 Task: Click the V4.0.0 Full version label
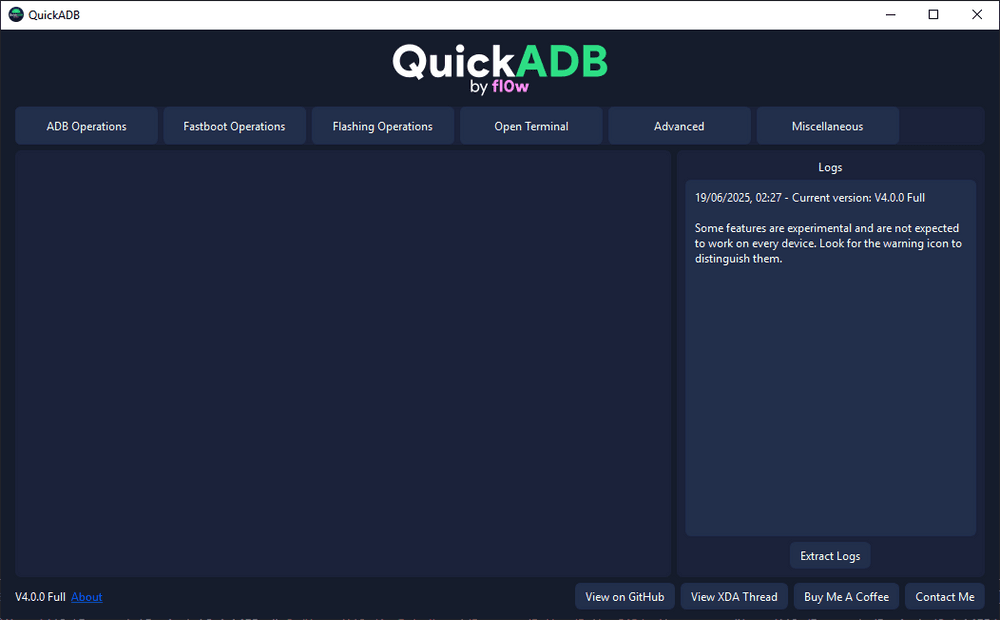pos(40,597)
